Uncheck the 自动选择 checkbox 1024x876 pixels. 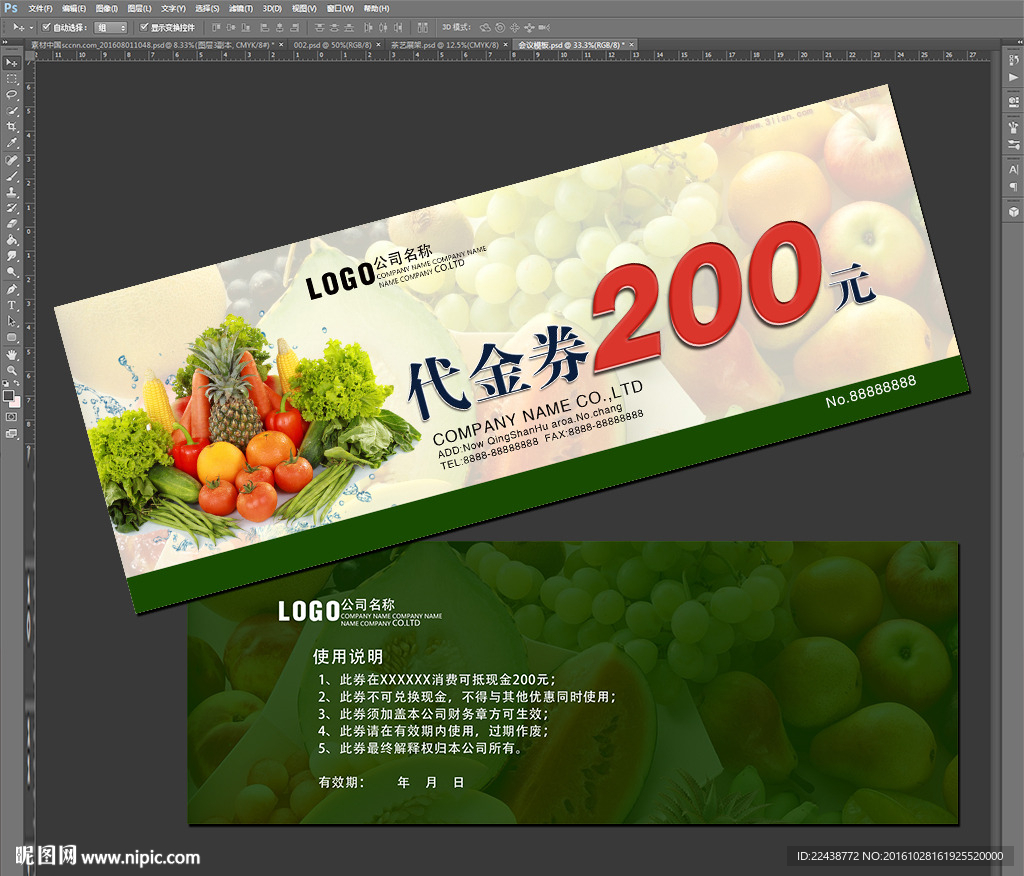[x=46, y=27]
